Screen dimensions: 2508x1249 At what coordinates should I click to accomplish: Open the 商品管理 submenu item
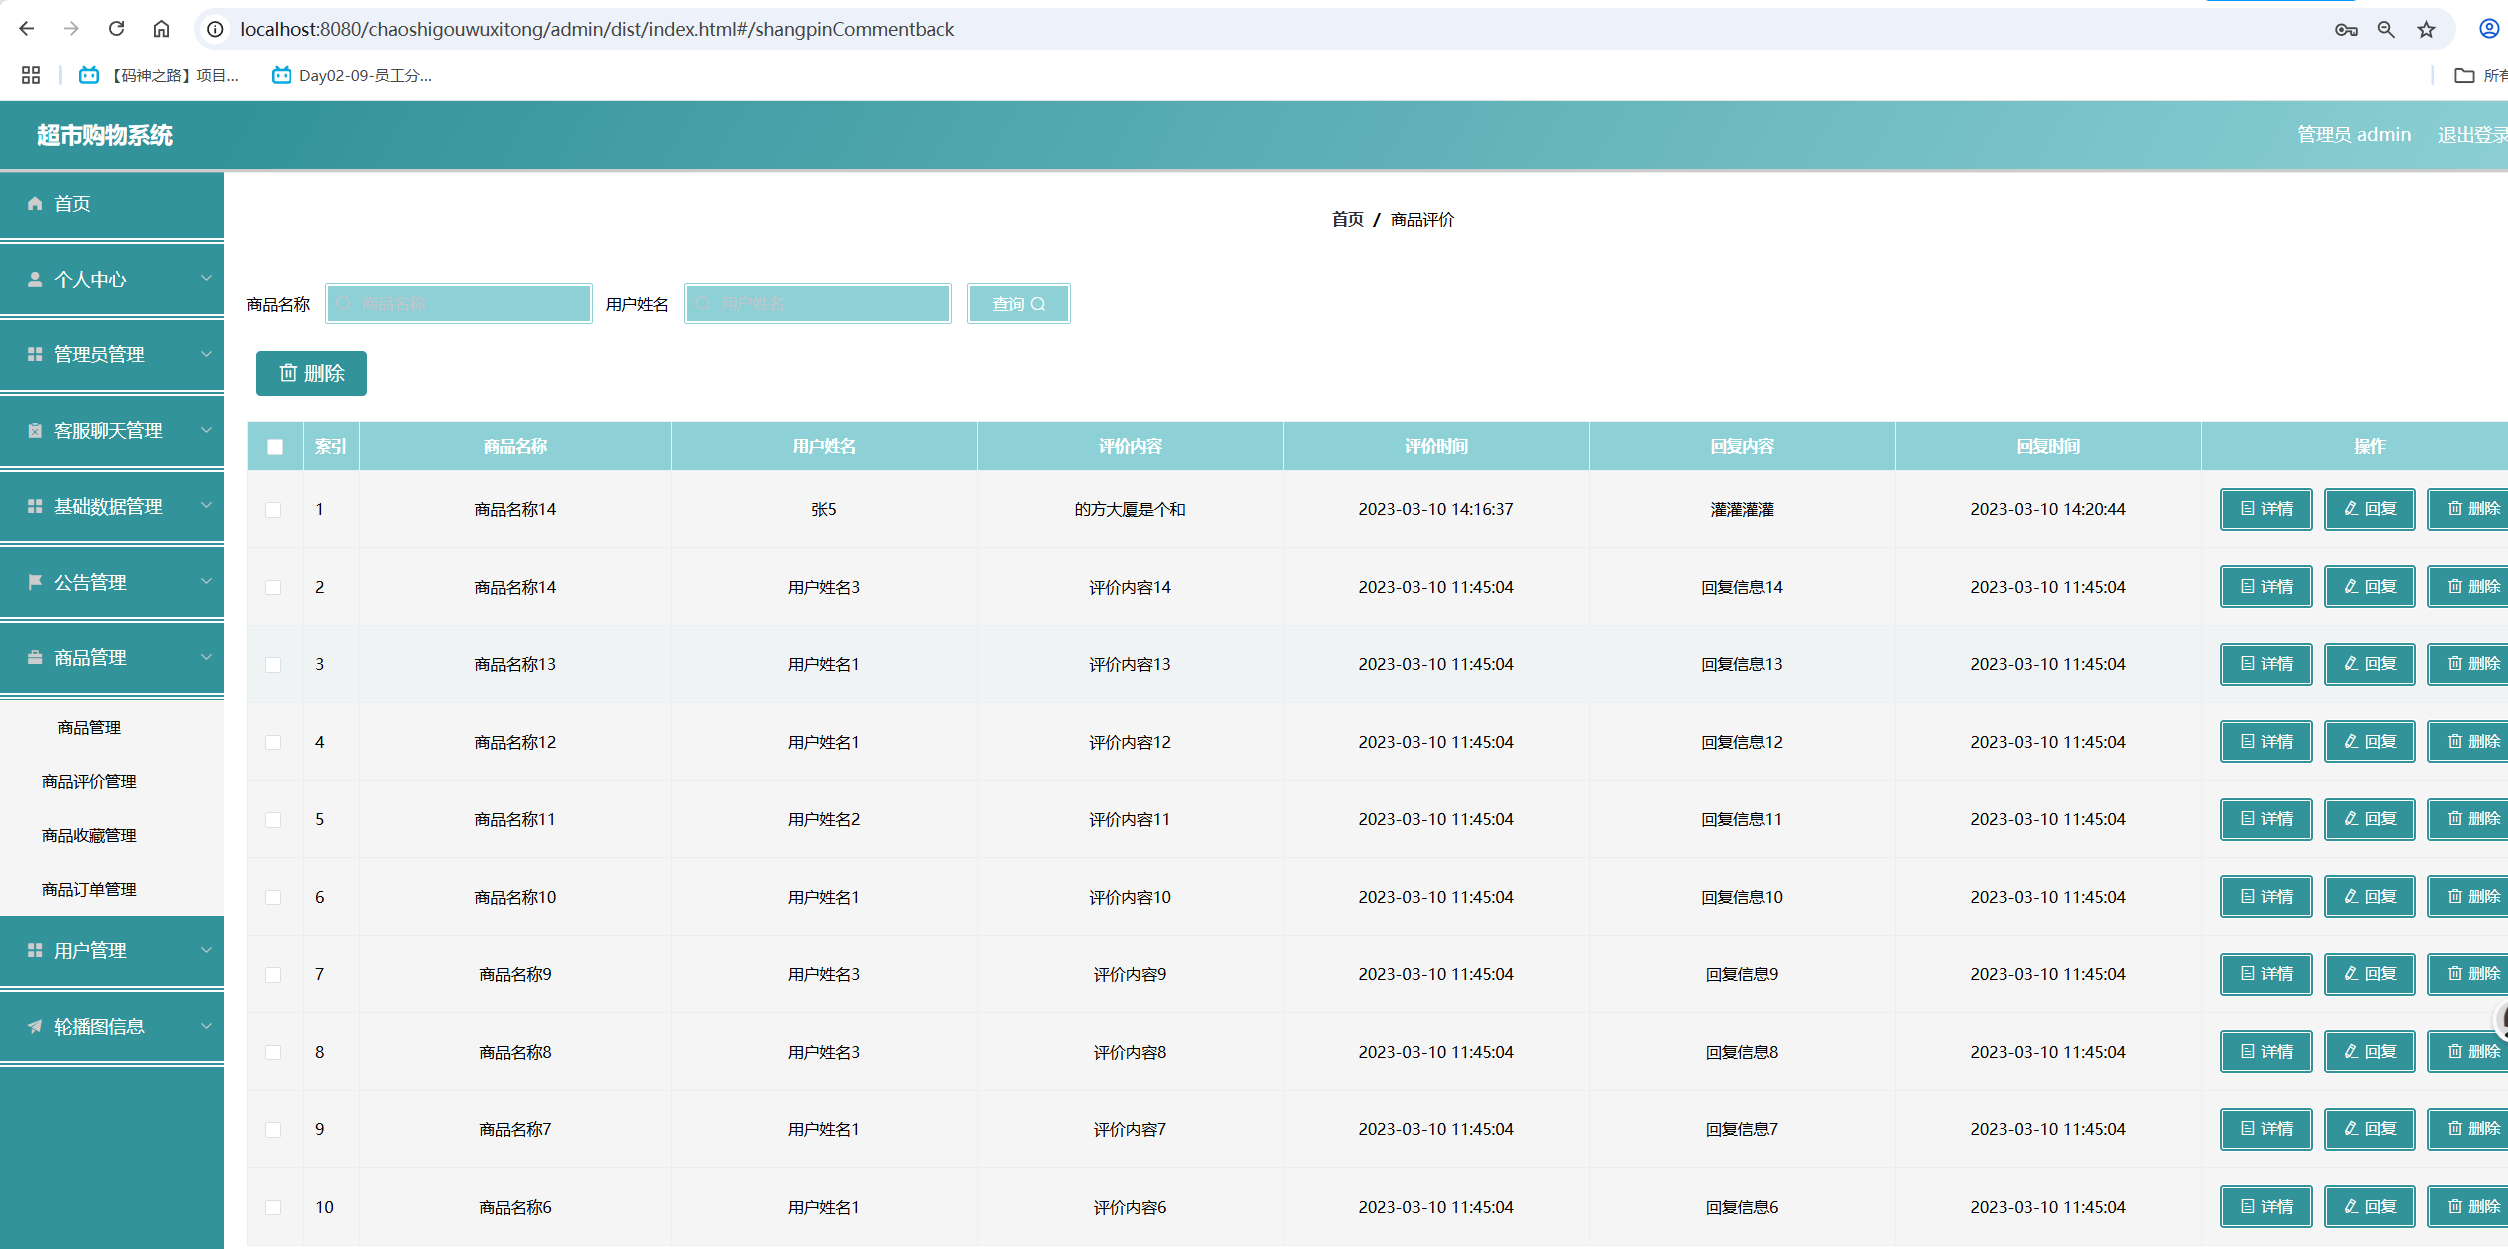pos(89,727)
